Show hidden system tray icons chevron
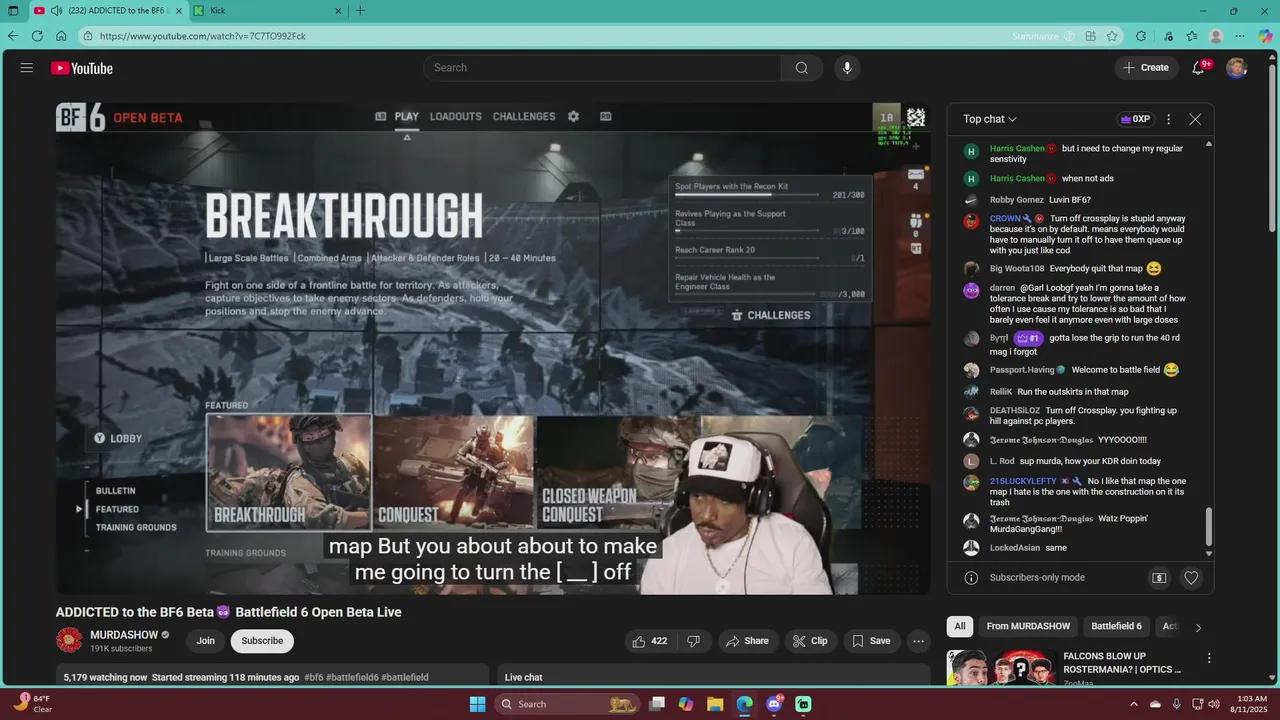 pyautogui.click(x=1134, y=704)
